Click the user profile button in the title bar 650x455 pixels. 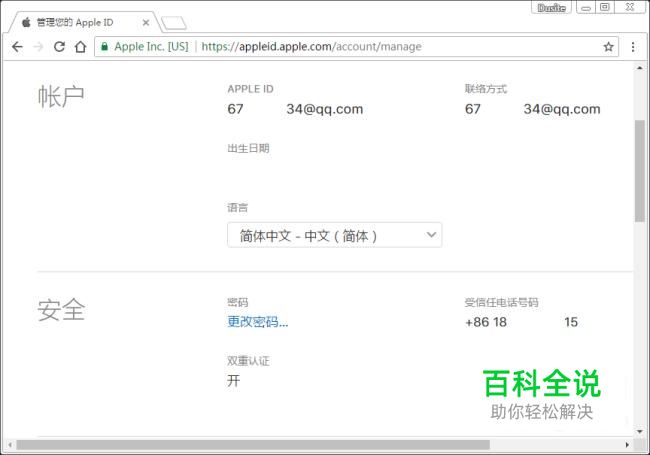[x=551, y=7]
